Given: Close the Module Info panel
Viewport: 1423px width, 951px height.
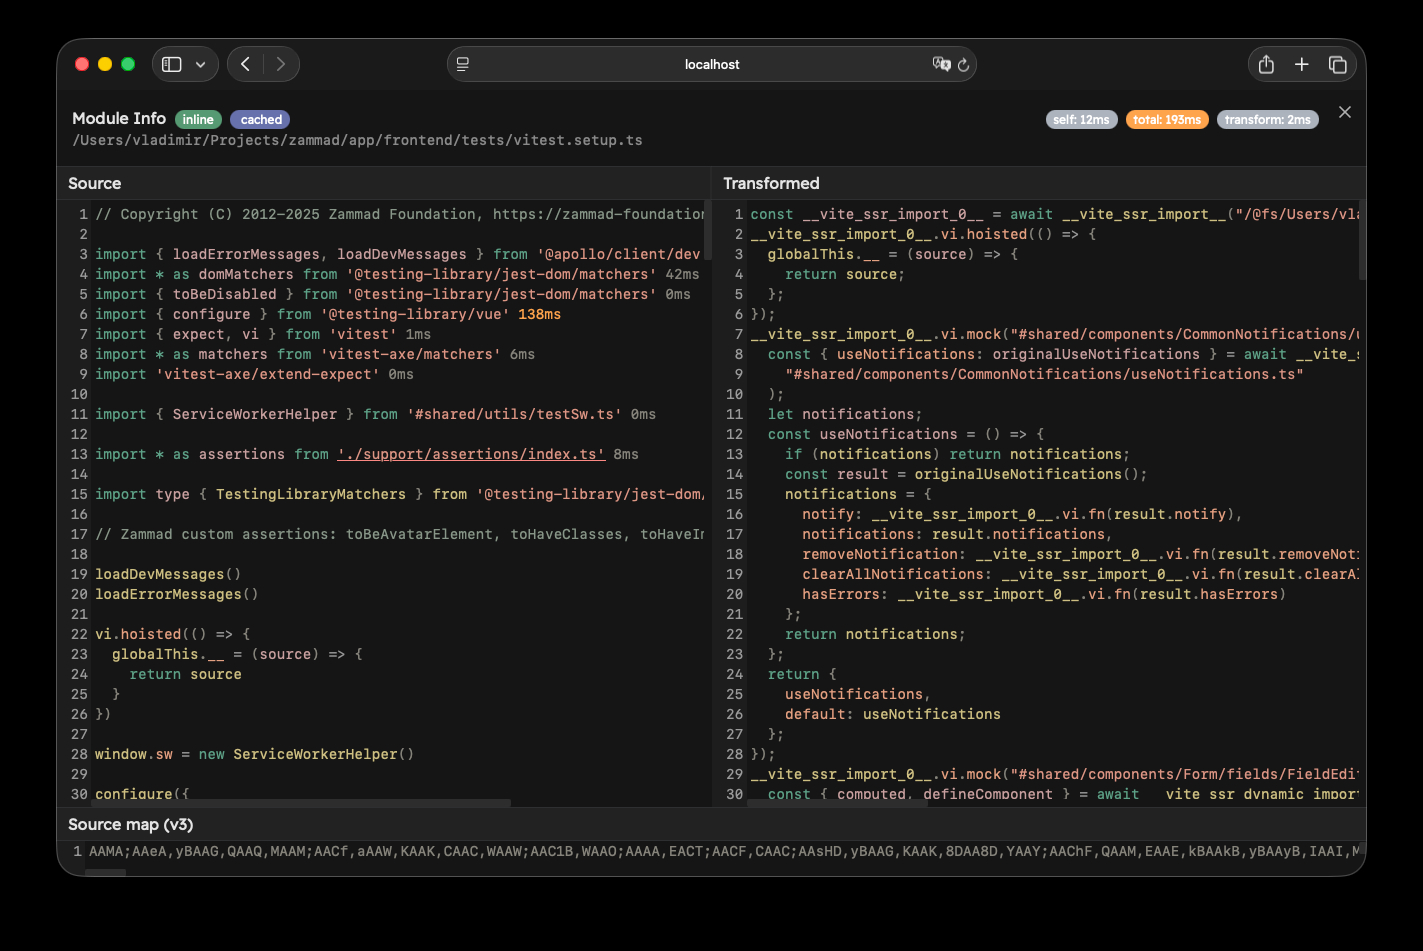Looking at the screenshot, I should 1345,112.
